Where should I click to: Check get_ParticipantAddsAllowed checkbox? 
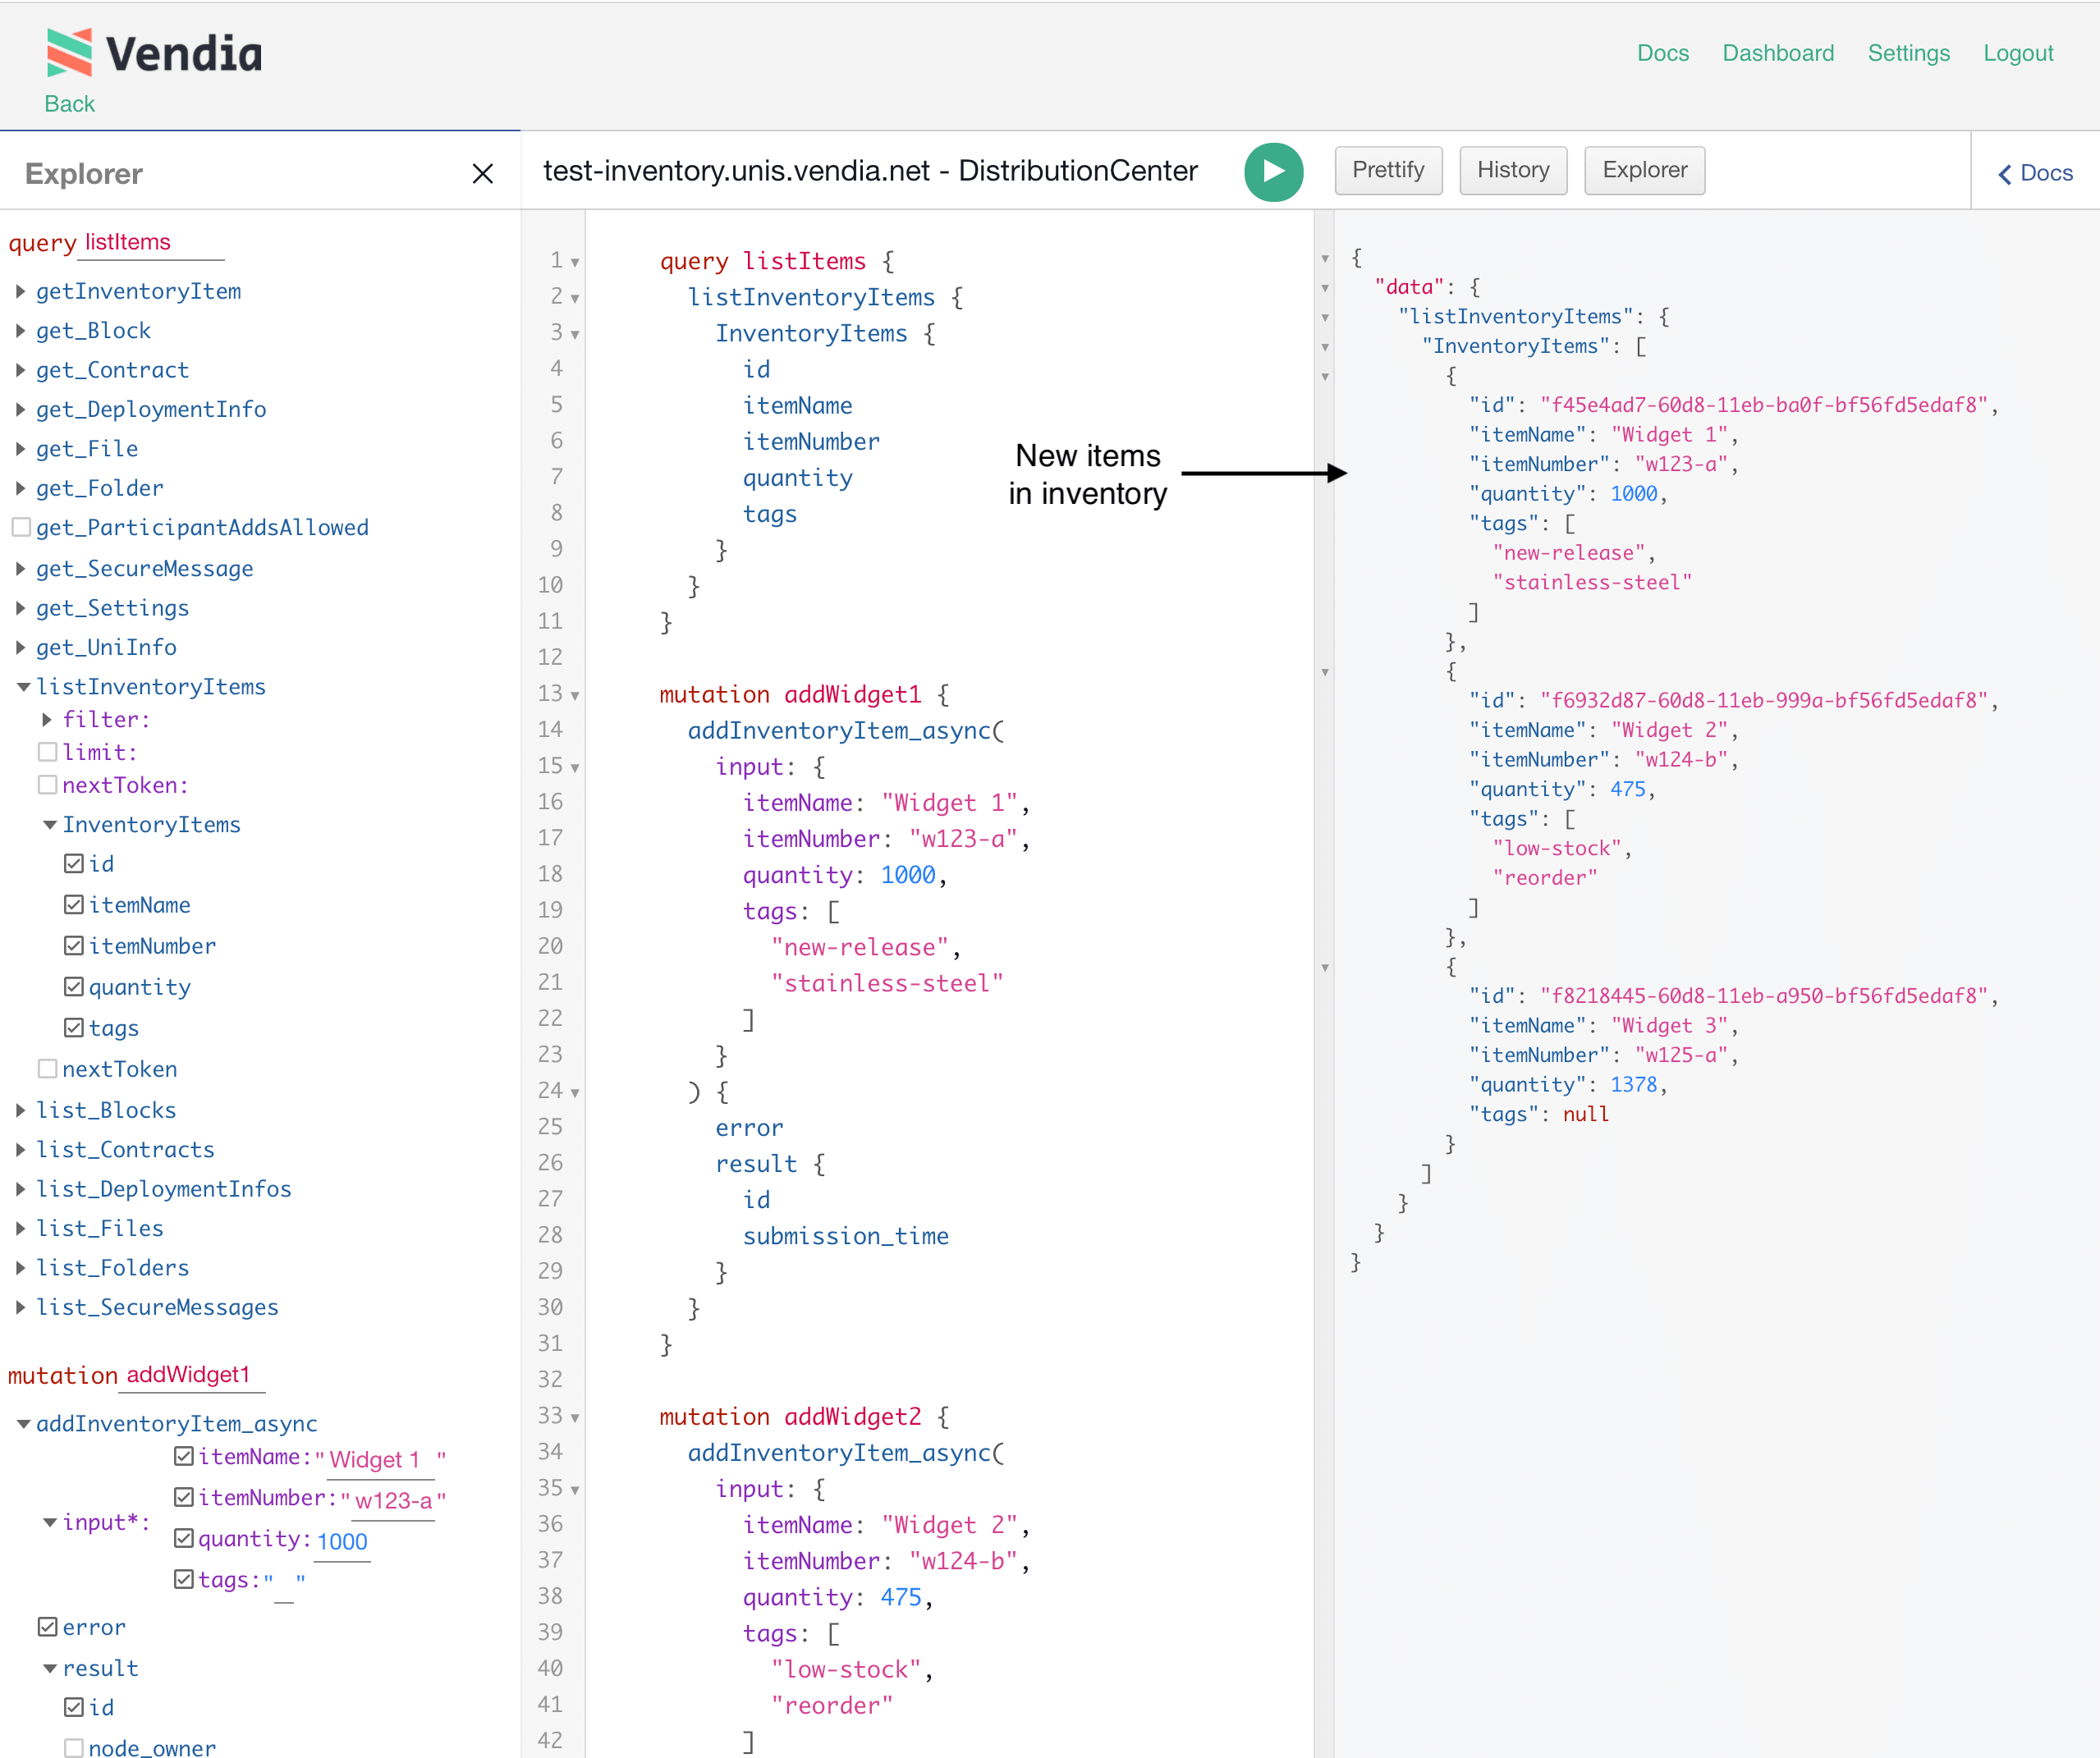(x=21, y=527)
